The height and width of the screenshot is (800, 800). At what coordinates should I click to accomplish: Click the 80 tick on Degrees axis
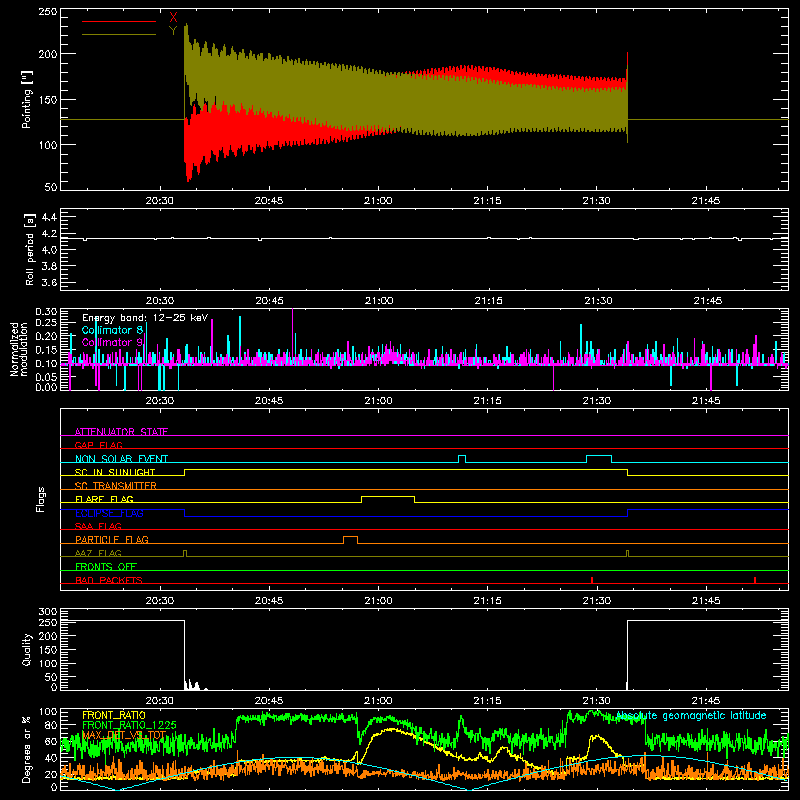click(x=51, y=725)
